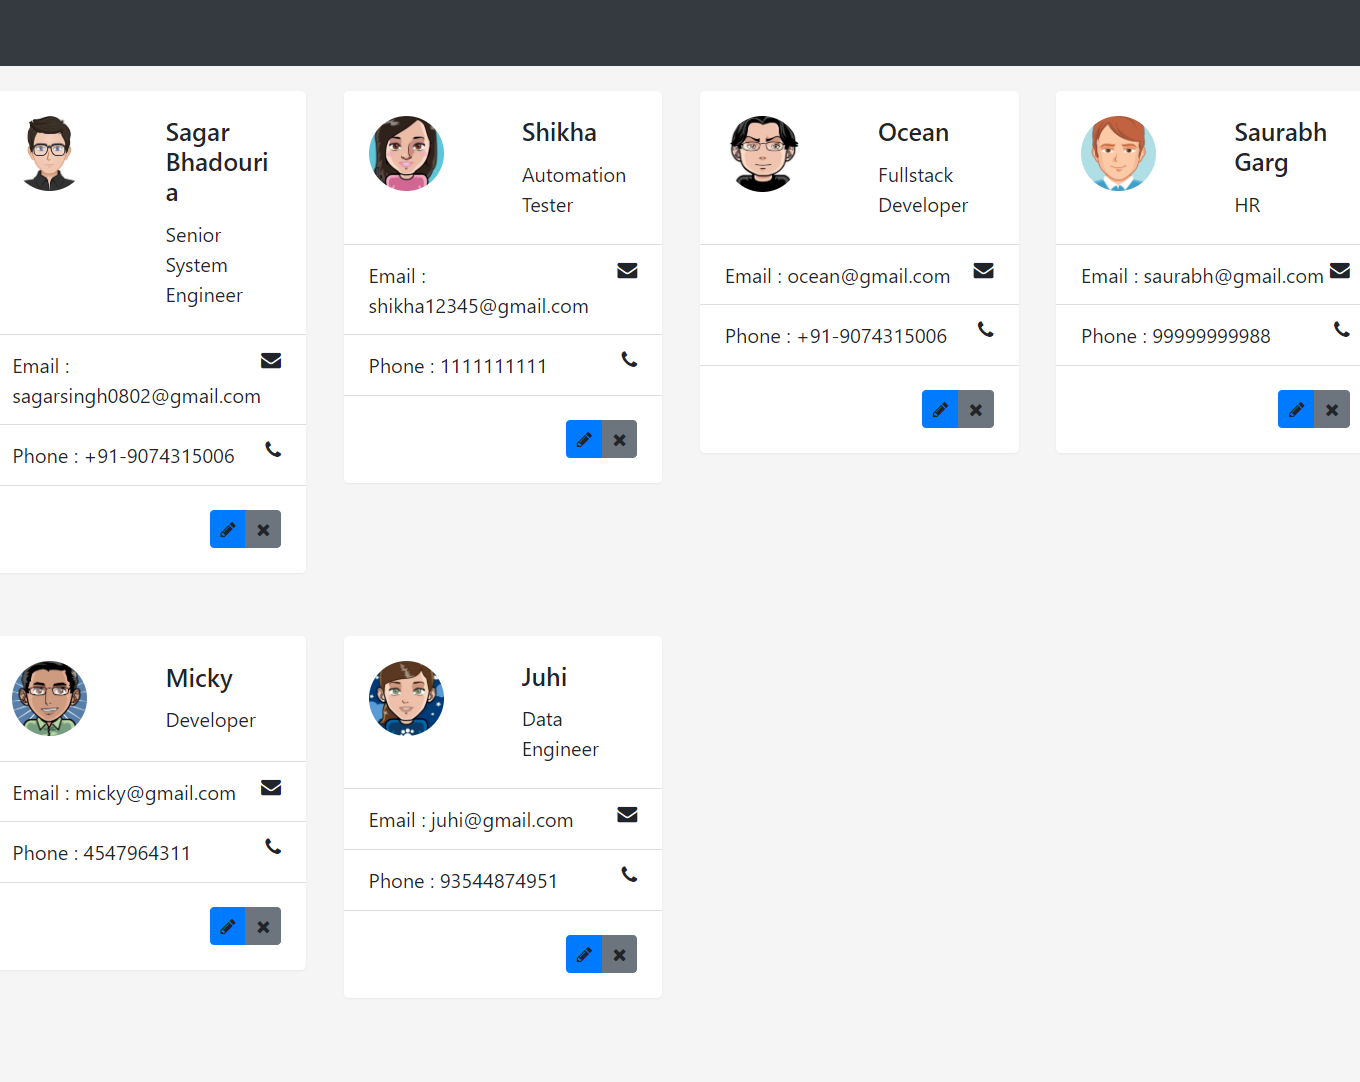Click Sagar Bhadouria's avatar picture
This screenshot has height=1082, width=1360.
pyautogui.click(x=49, y=153)
